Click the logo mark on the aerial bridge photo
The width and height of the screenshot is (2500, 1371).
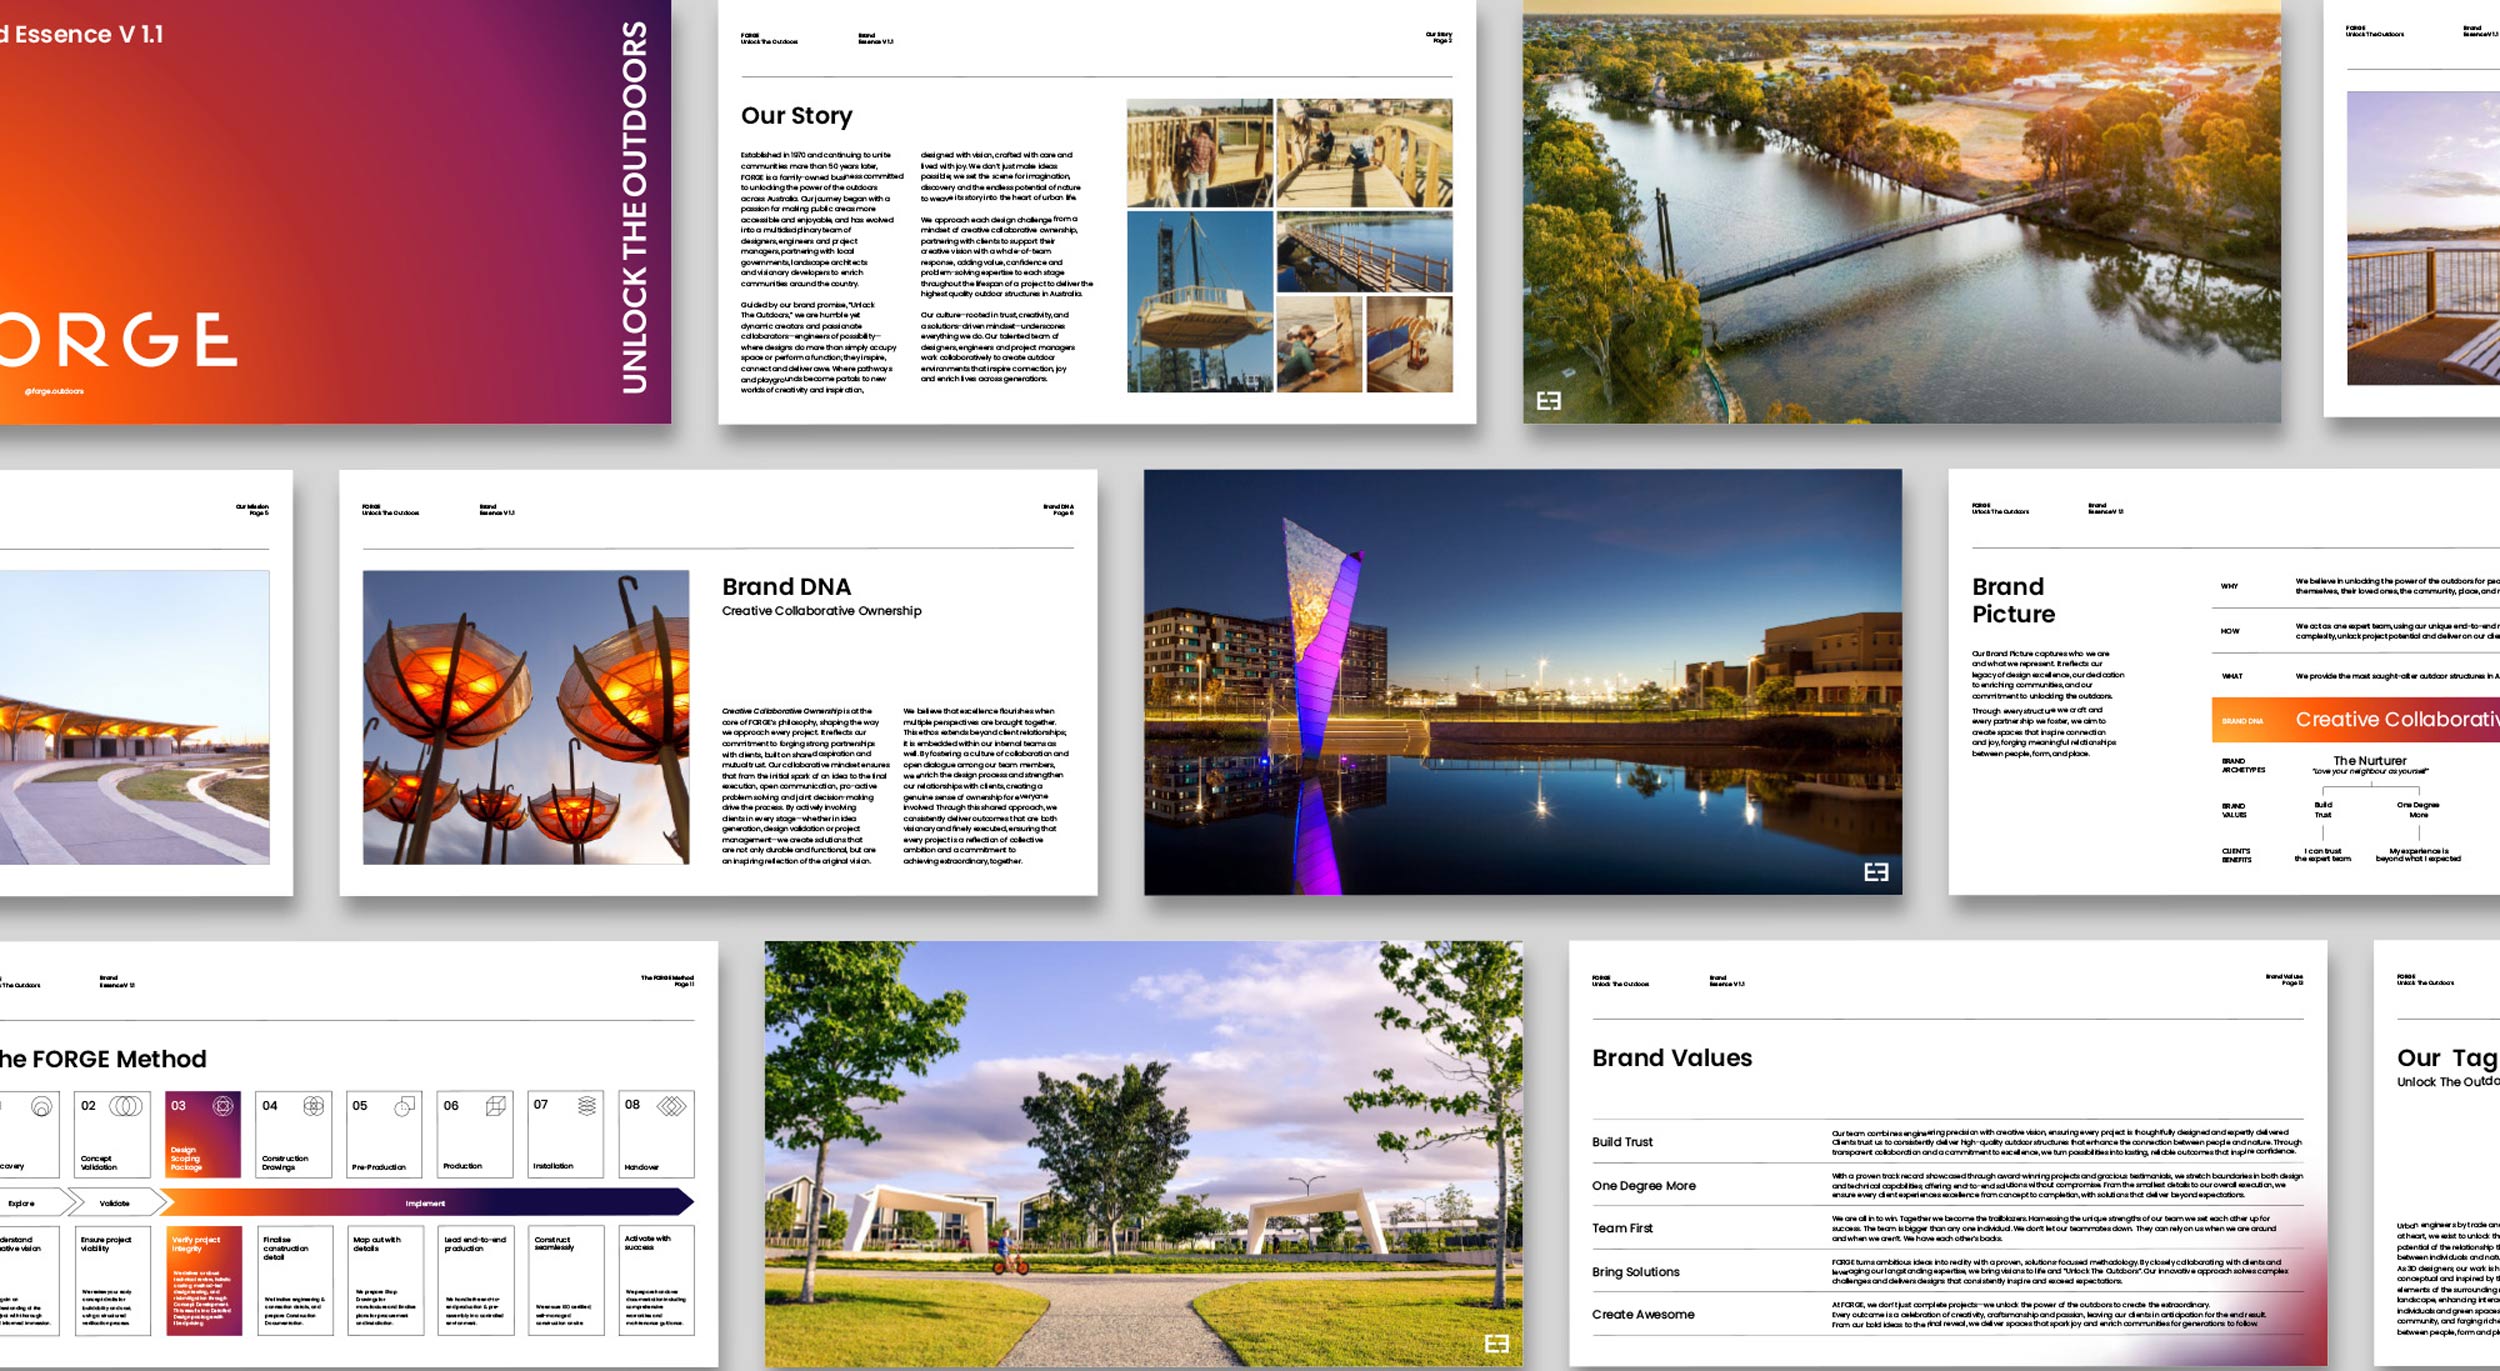pyautogui.click(x=1548, y=401)
